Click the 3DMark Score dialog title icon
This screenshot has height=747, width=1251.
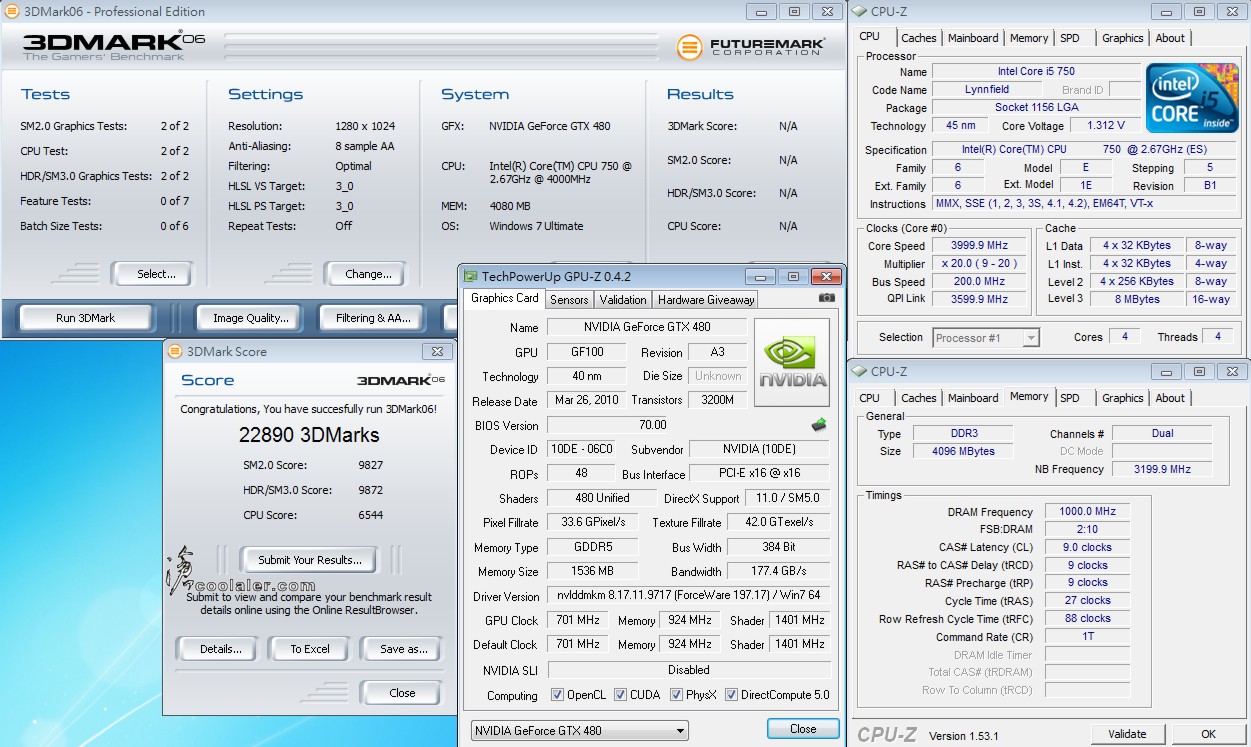[175, 352]
